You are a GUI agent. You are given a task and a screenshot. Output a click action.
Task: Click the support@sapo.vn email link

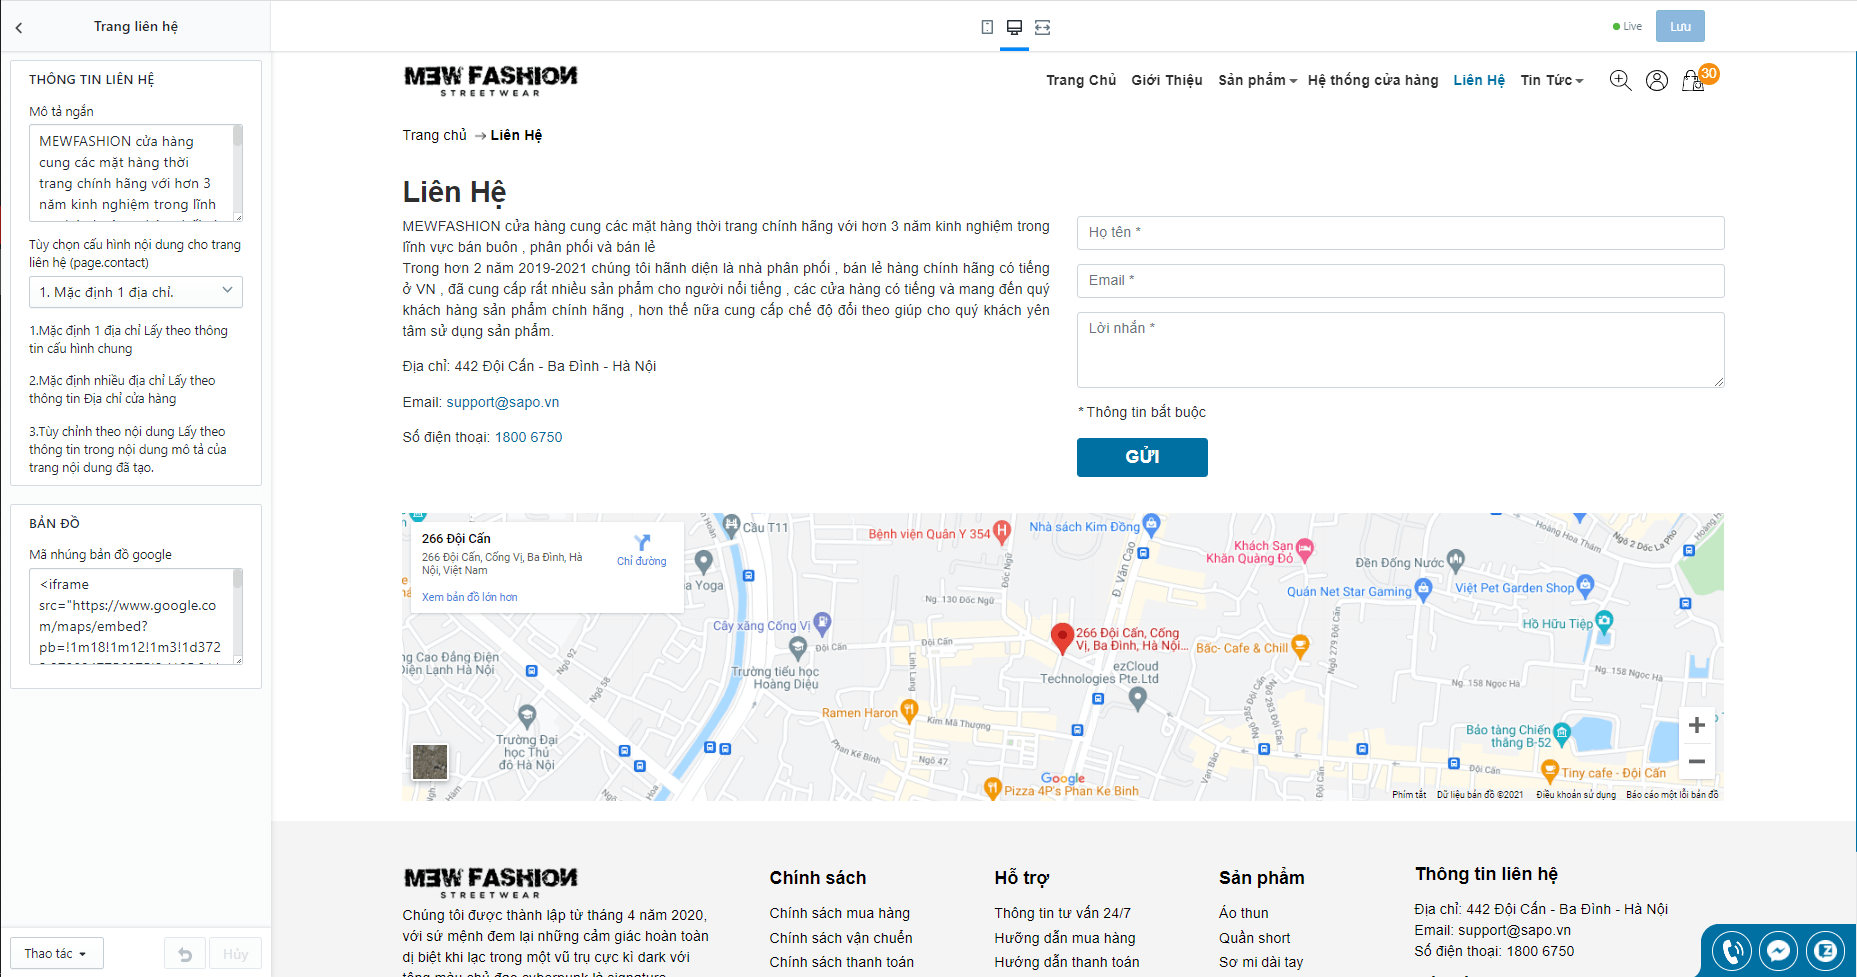click(503, 402)
